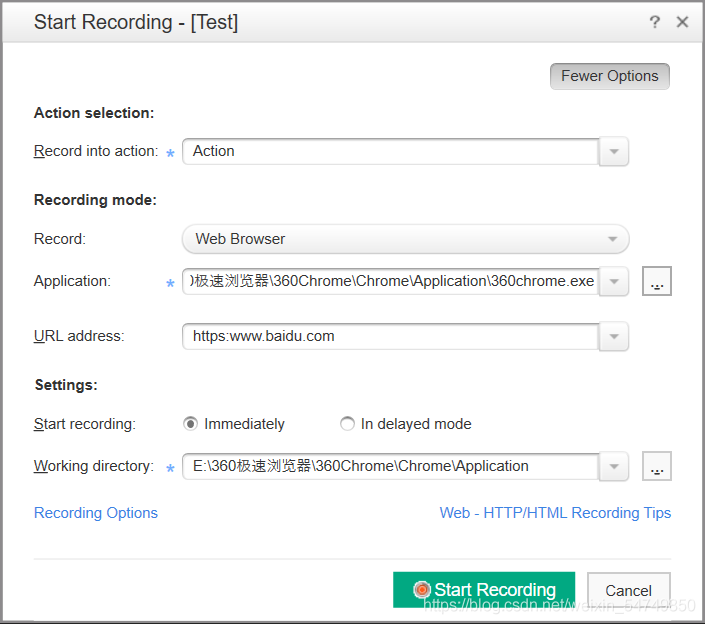The width and height of the screenshot is (705, 624).
Task: Open the Recording Options link
Action: pos(96,513)
